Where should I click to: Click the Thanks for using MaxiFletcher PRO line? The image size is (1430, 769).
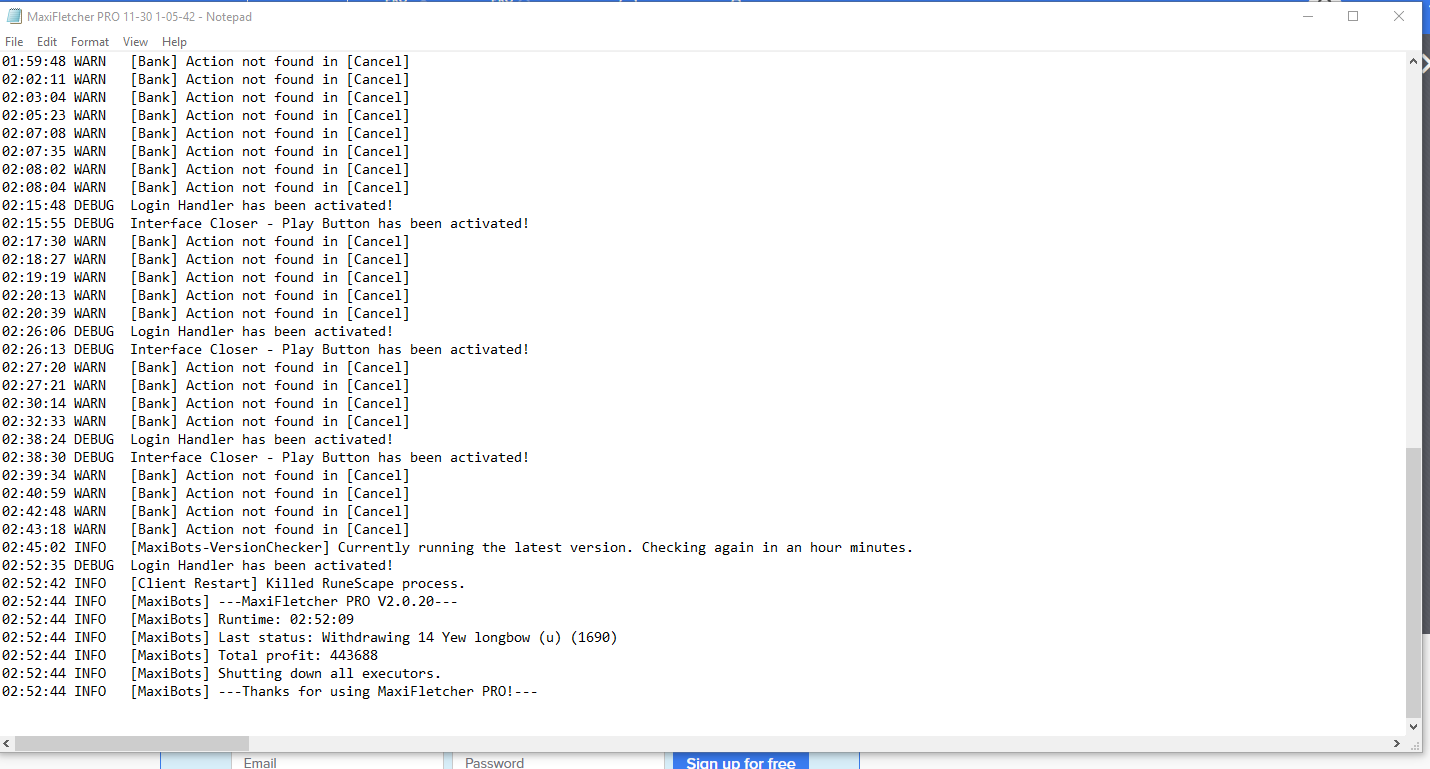click(x=270, y=691)
